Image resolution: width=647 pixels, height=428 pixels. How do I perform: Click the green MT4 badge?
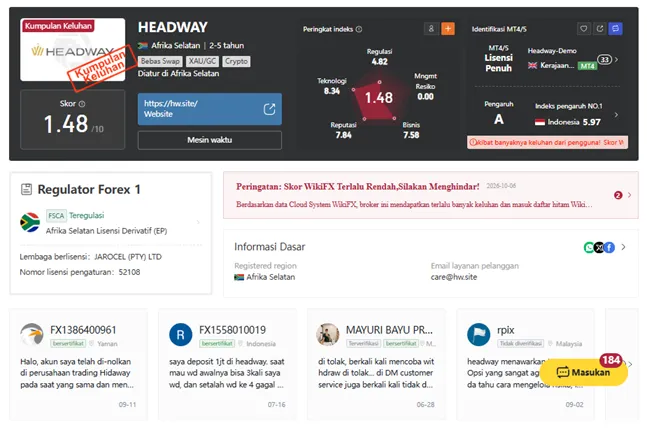(x=587, y=66)
